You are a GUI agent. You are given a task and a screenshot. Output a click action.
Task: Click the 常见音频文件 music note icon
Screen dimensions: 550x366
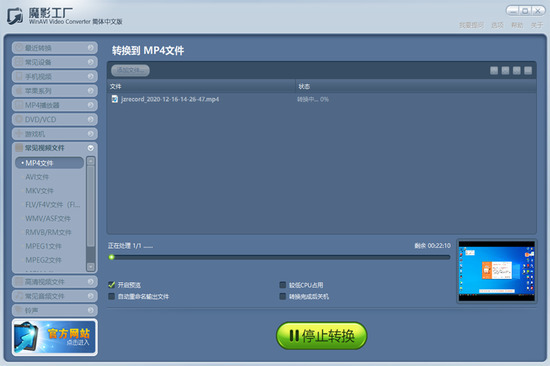(19, 296)
